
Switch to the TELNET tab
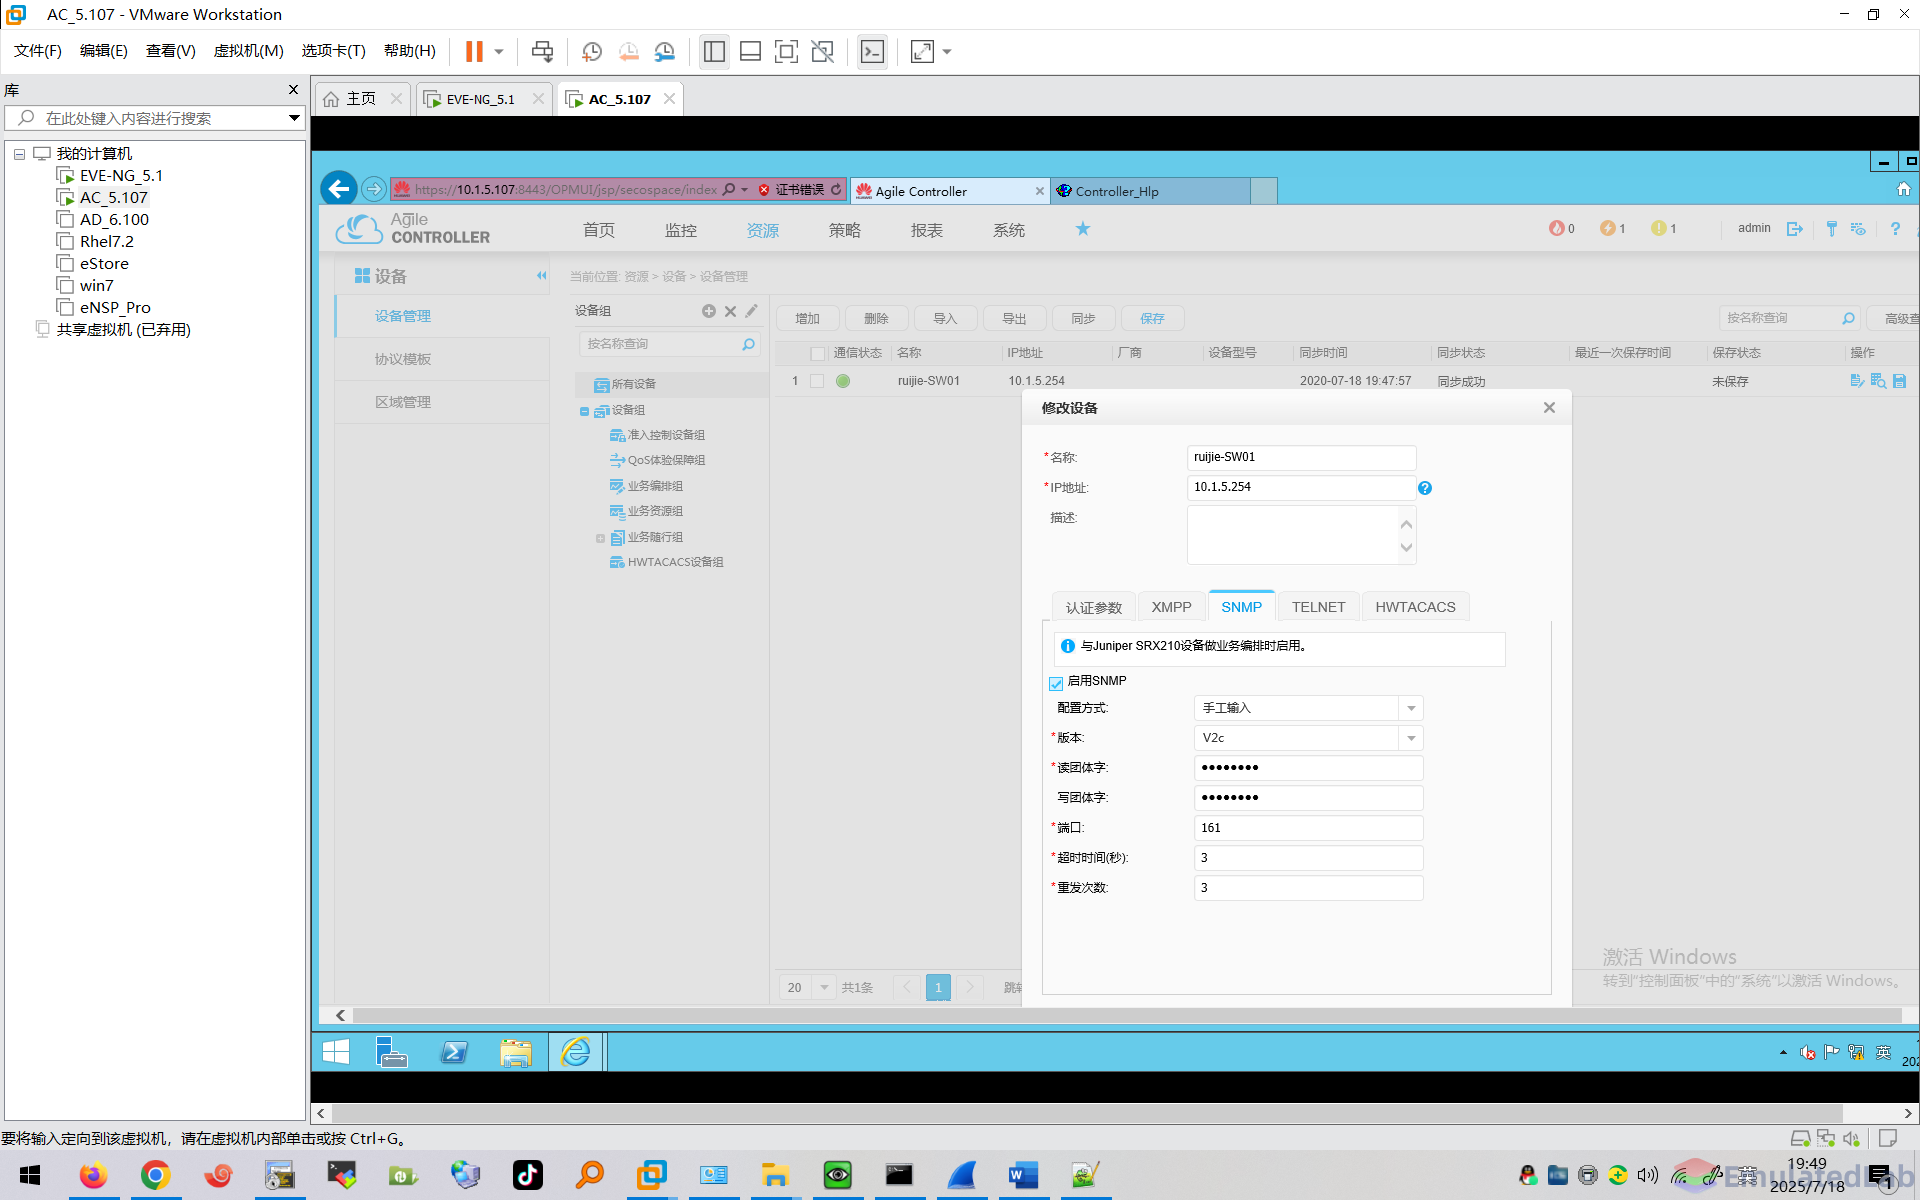1318,607
